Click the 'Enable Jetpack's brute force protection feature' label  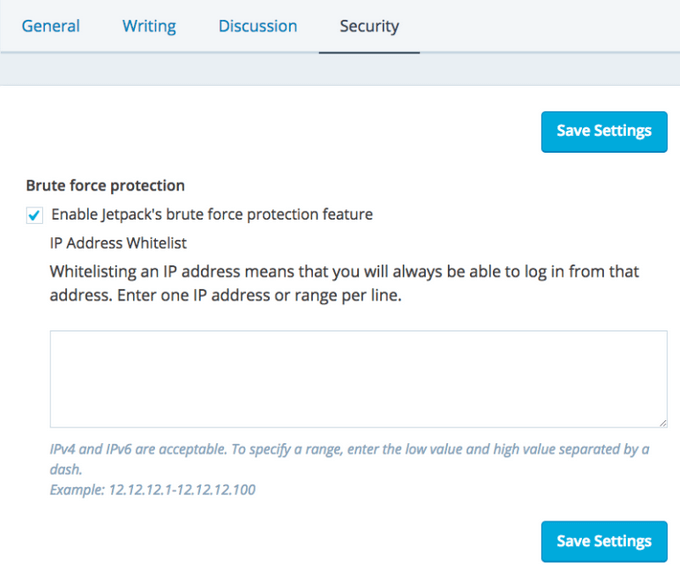[212, 214]
